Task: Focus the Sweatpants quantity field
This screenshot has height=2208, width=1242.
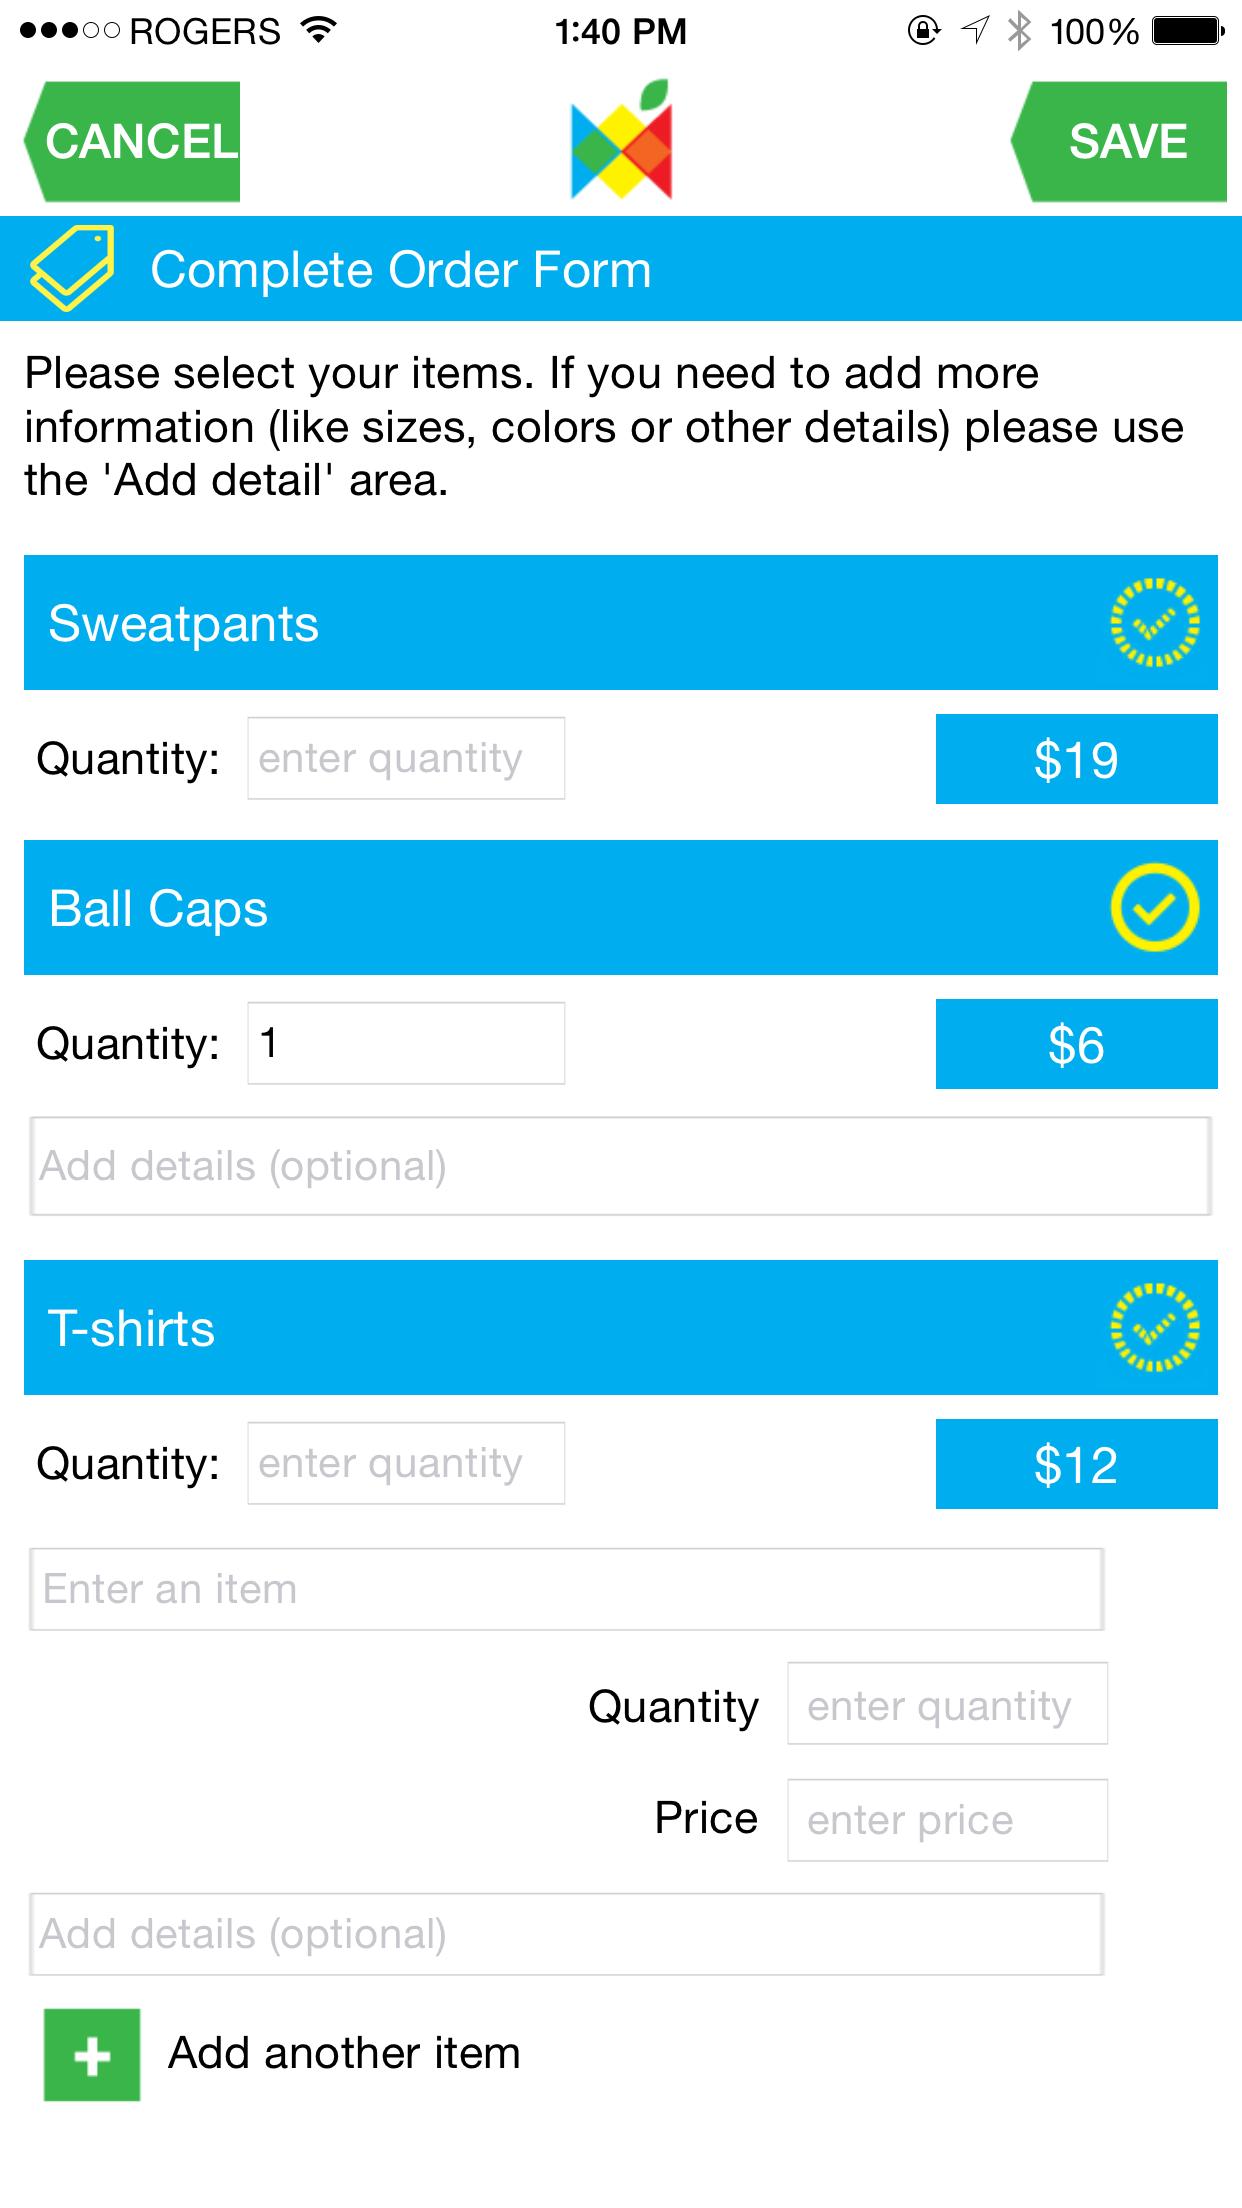Action: [406, 758]
